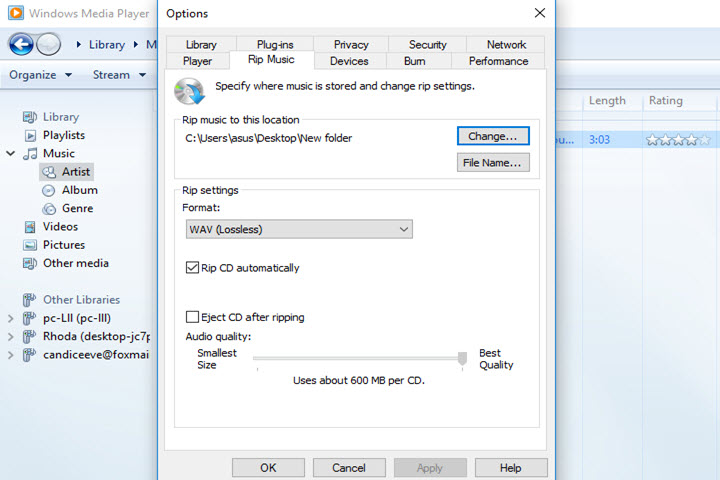Select Genre in the Music tree

(x=78, y=209)
